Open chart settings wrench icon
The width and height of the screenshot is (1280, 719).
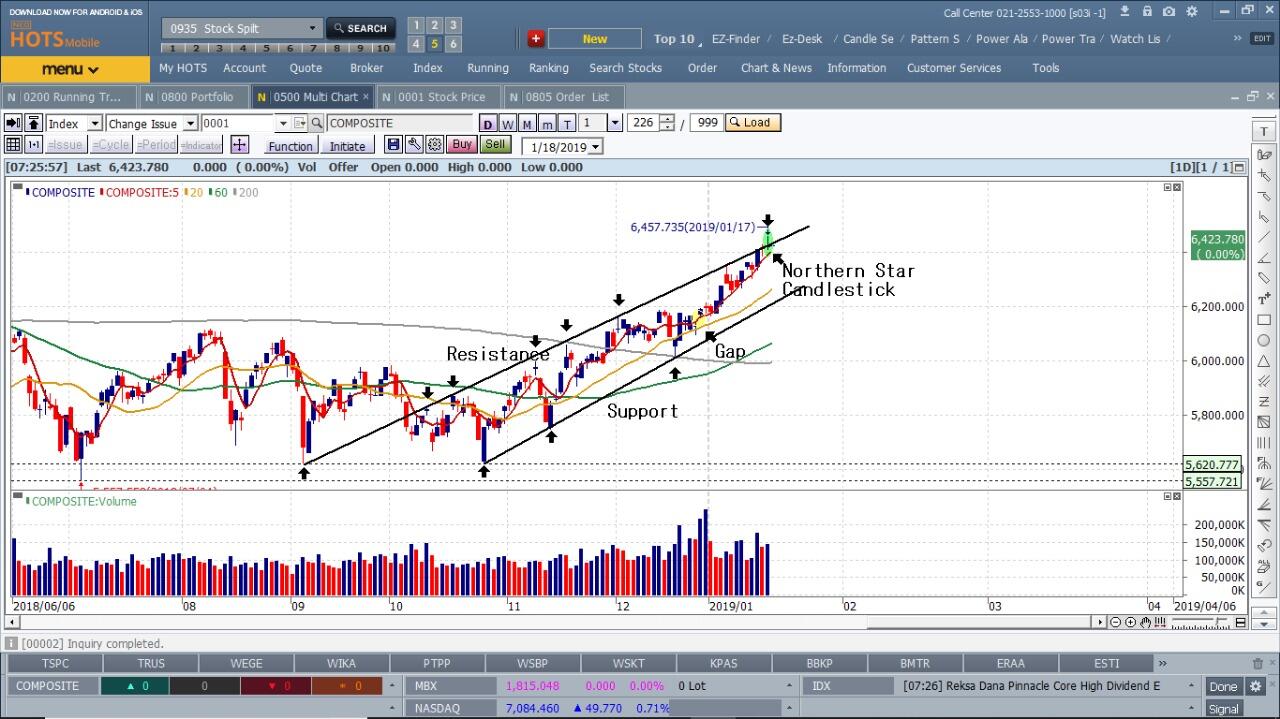[414, 145]
